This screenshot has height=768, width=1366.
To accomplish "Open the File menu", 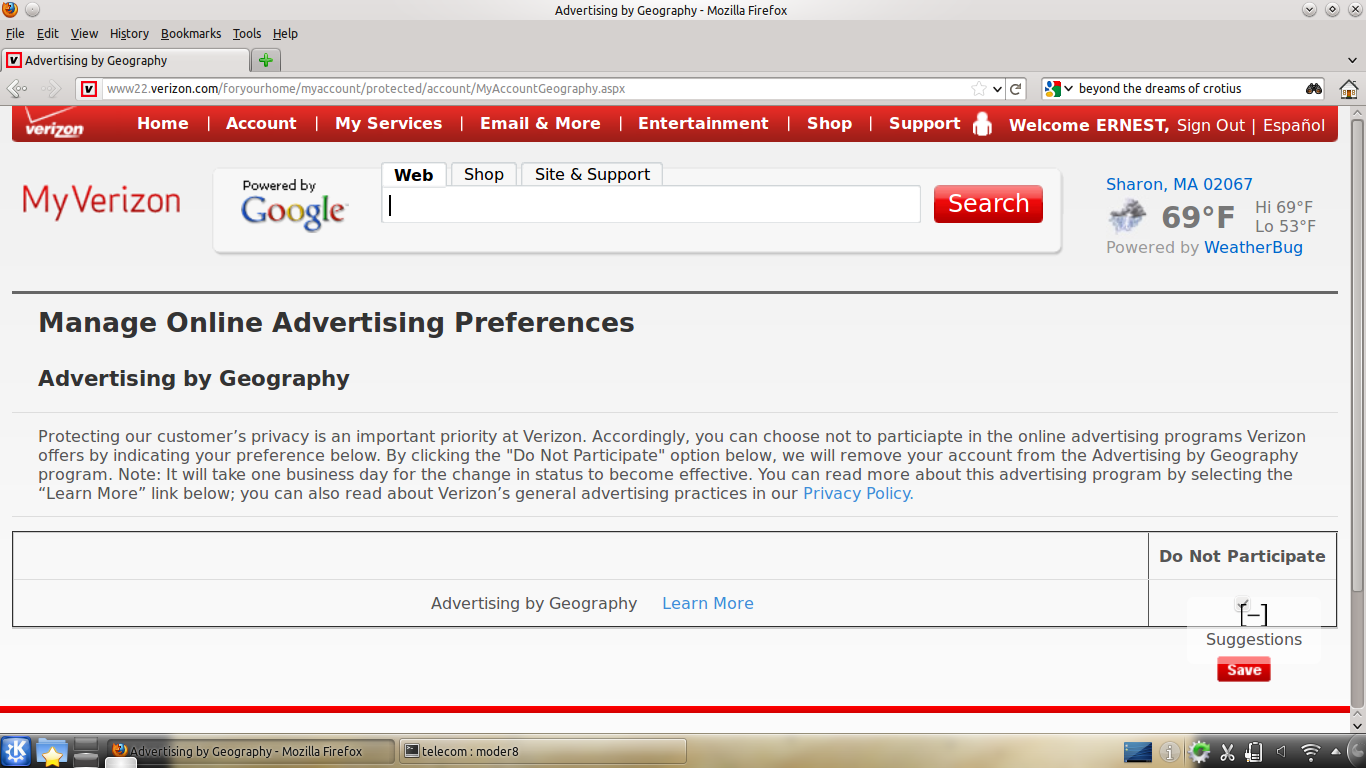I will click(15, 33).
